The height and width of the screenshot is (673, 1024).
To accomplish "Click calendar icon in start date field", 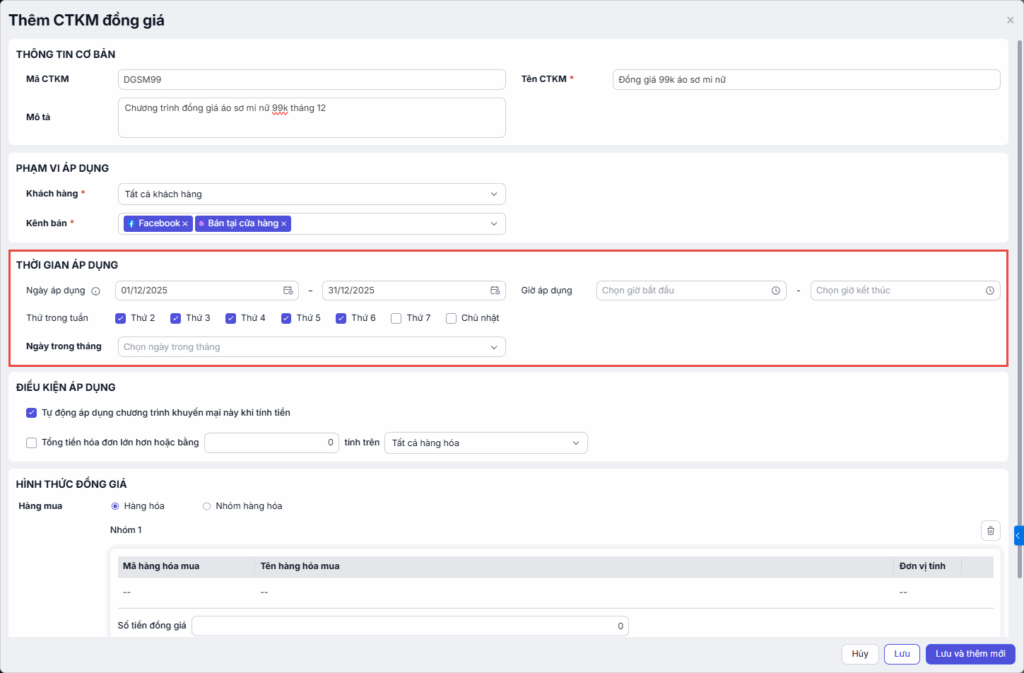I will pyautogui.click(x=288, y=291).
